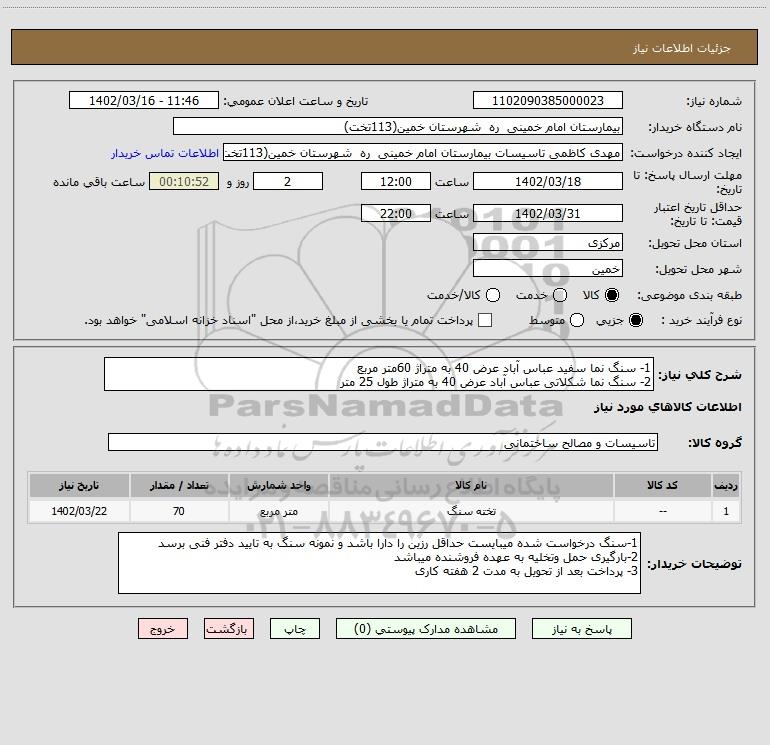The width and height of the screenshot is (770, 745).
Task: Click the شماره نیاز field 1102090385000023
Action: point(548,100)
